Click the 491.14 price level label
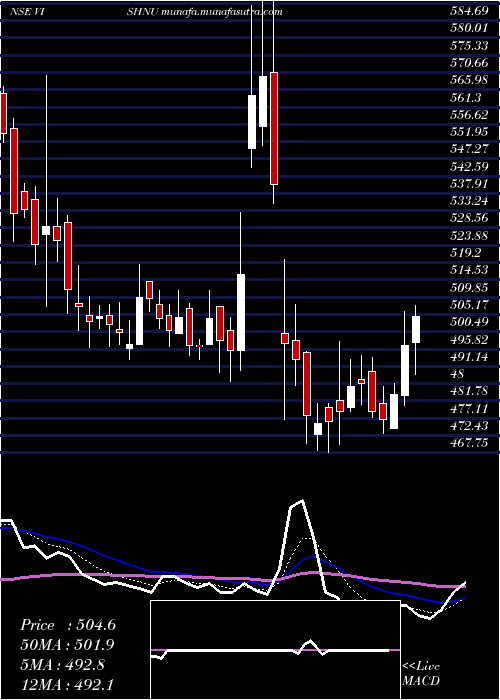500x700 pixels. [x=469, y=357]
